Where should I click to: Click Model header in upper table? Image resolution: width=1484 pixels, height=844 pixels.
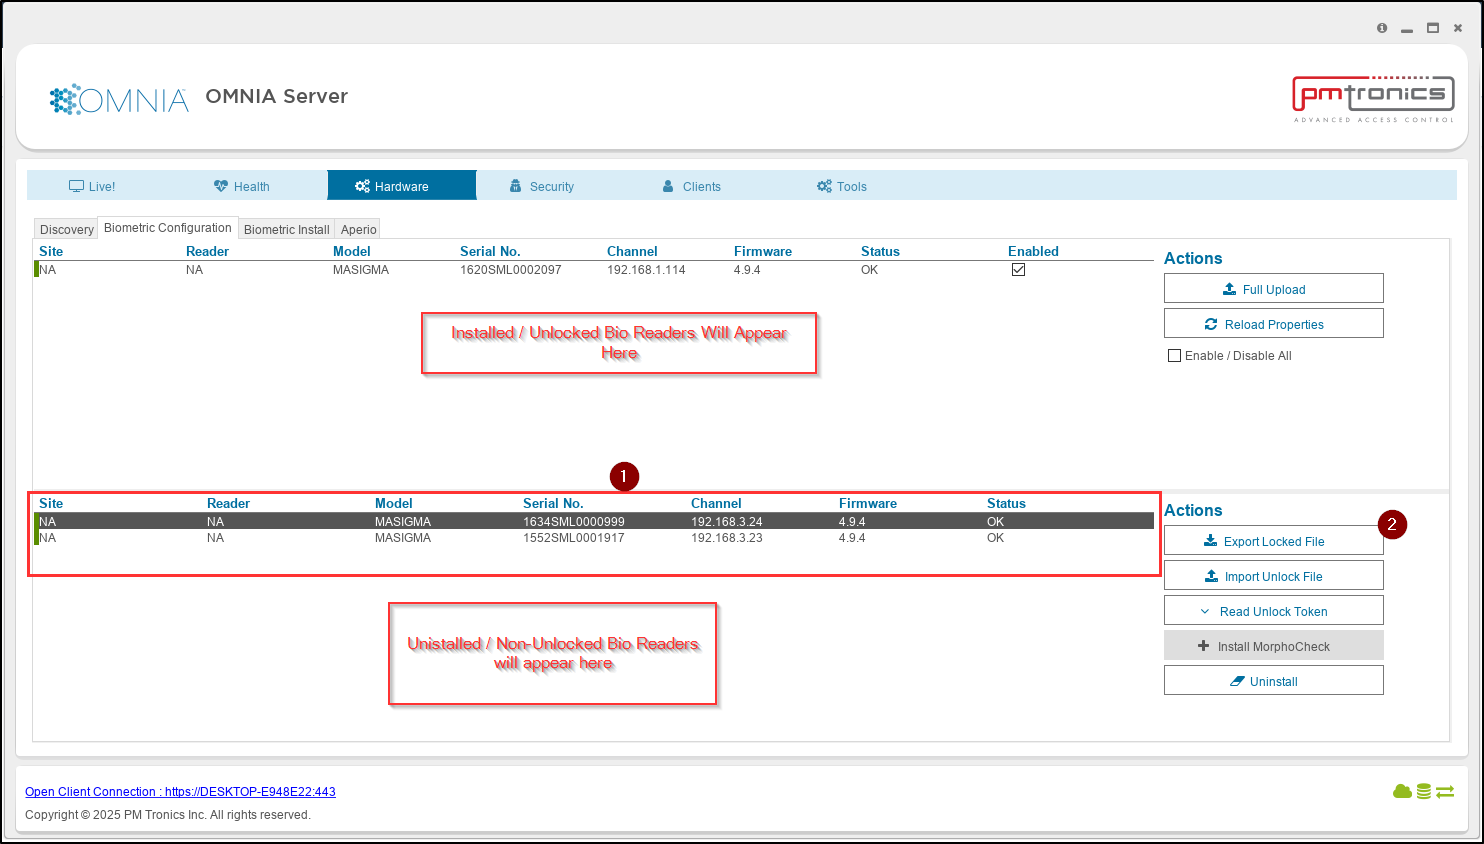(352, 251)
